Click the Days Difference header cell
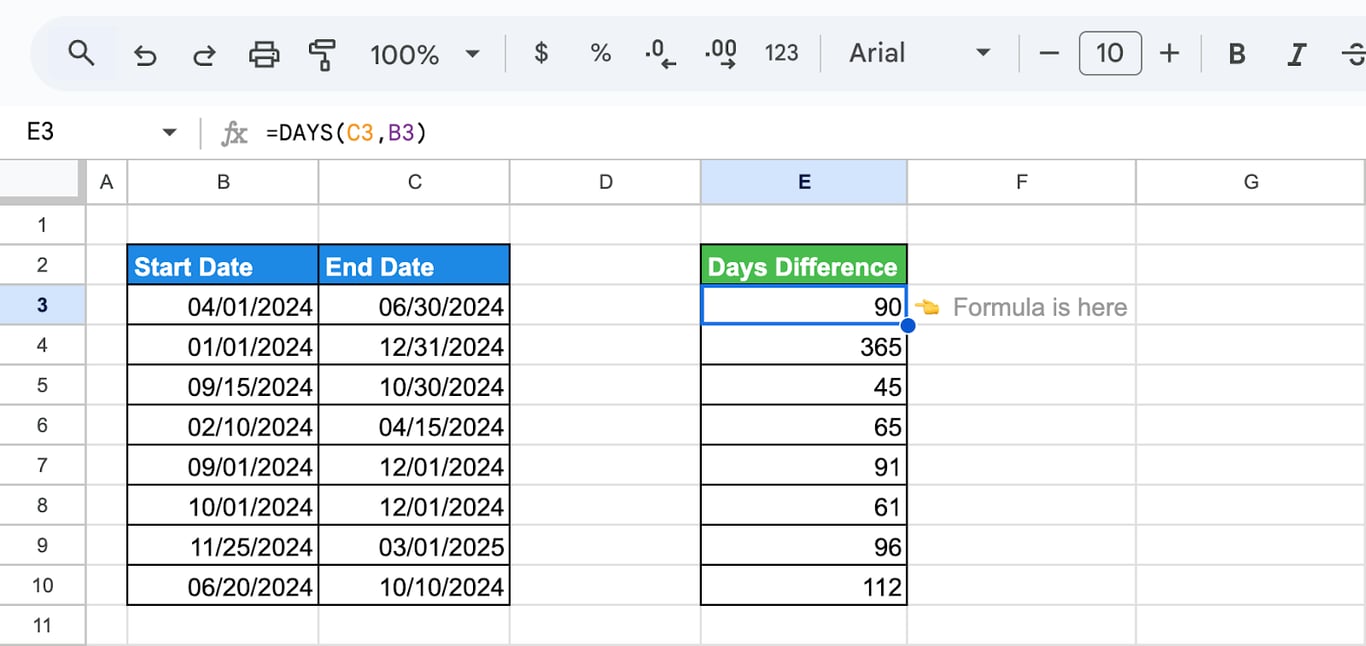The width and height of the screenshot is (1366, 646). pos(804,266)
